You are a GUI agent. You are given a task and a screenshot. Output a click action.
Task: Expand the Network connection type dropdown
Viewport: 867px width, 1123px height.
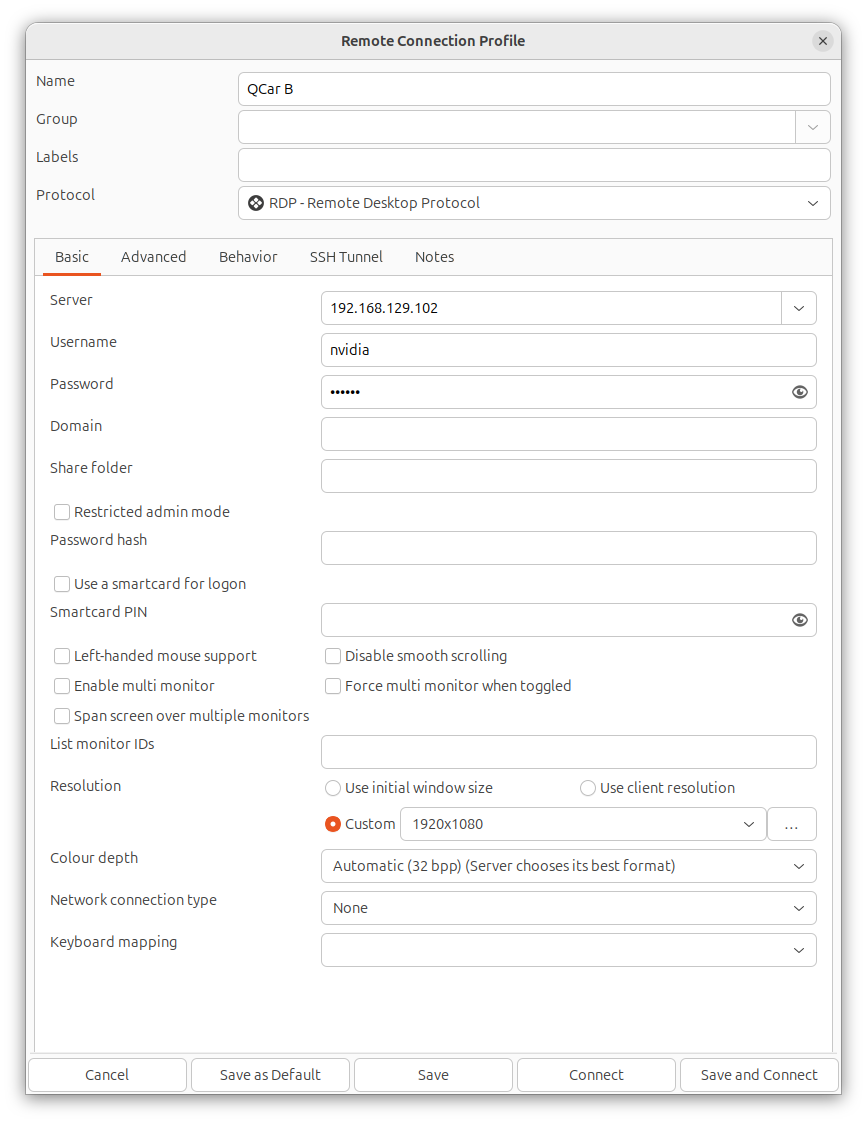568,908
